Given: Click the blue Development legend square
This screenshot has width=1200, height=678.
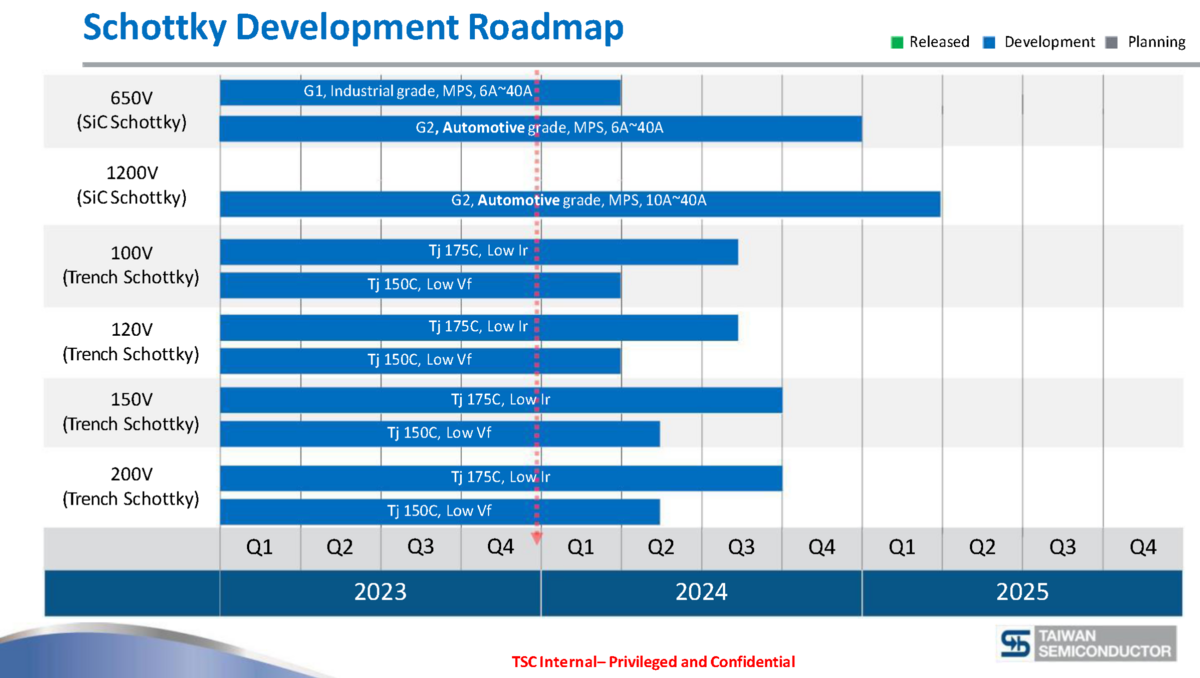Looking at the screenshot, I should pos(989,42).
